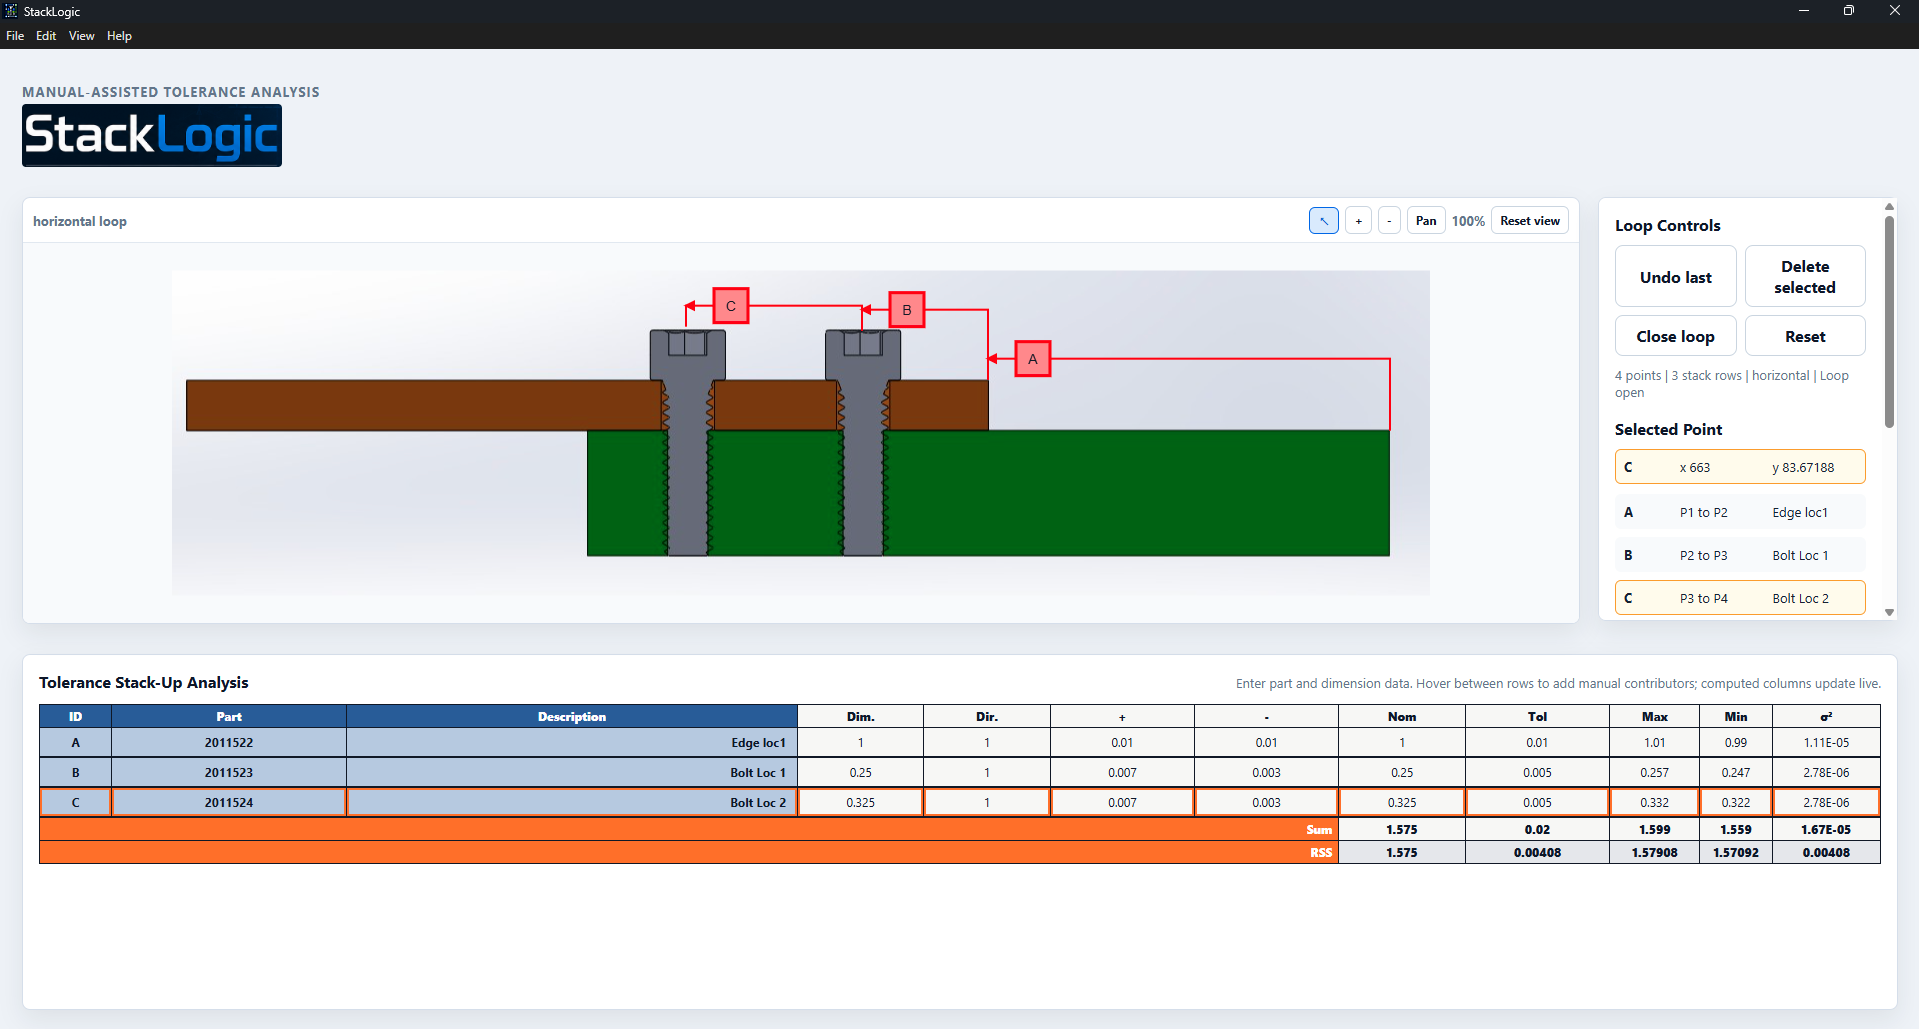Open the Edit menu
The image size is (1919, 1029).
click(46, 36)
